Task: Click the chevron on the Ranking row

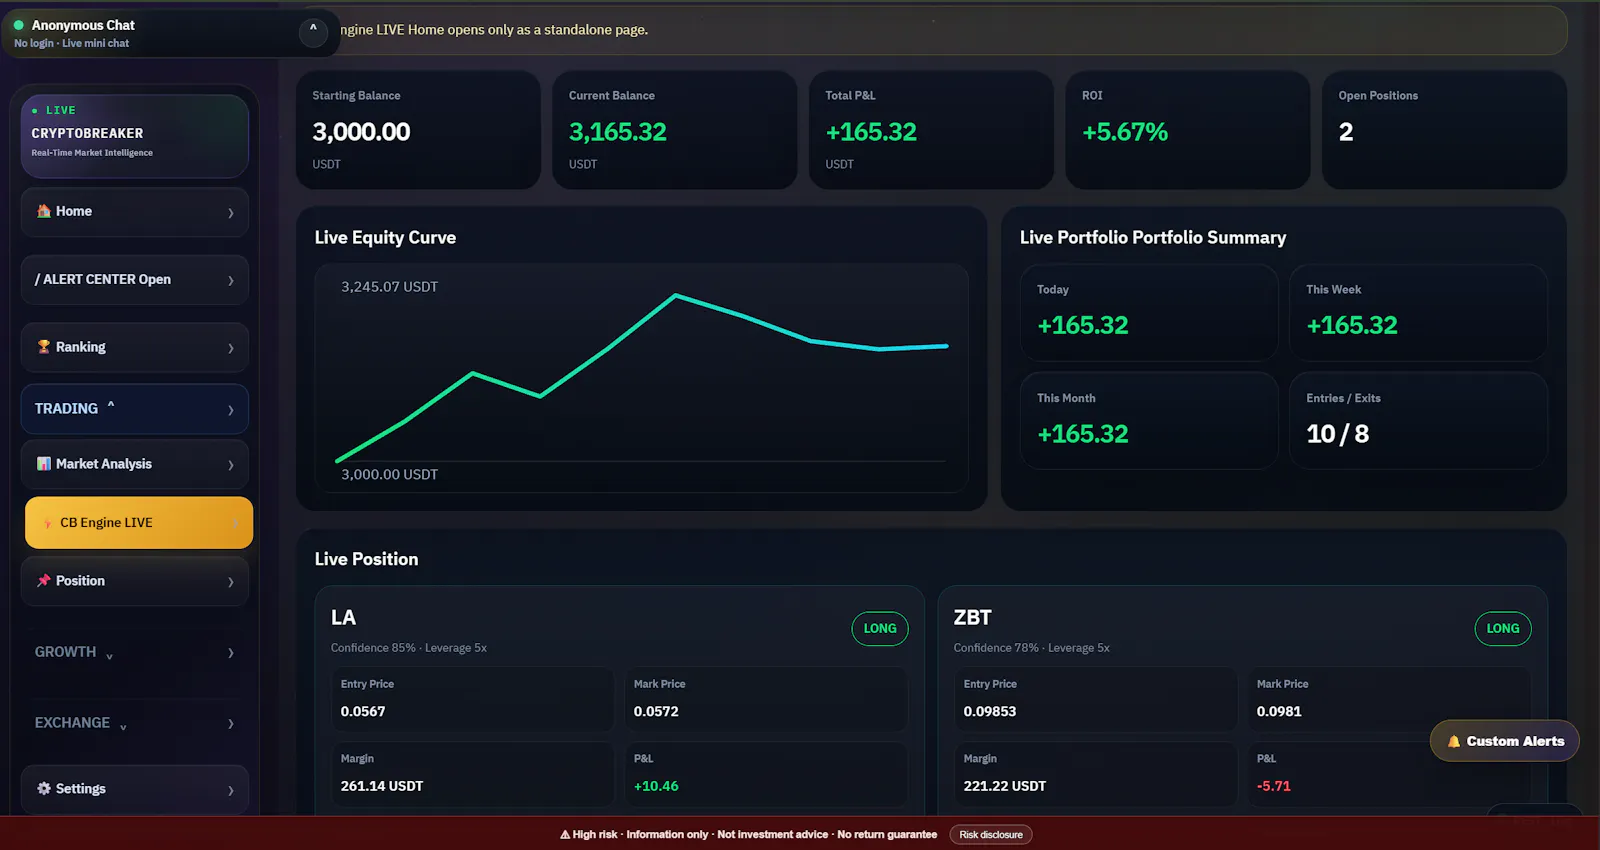Action: 231,348
